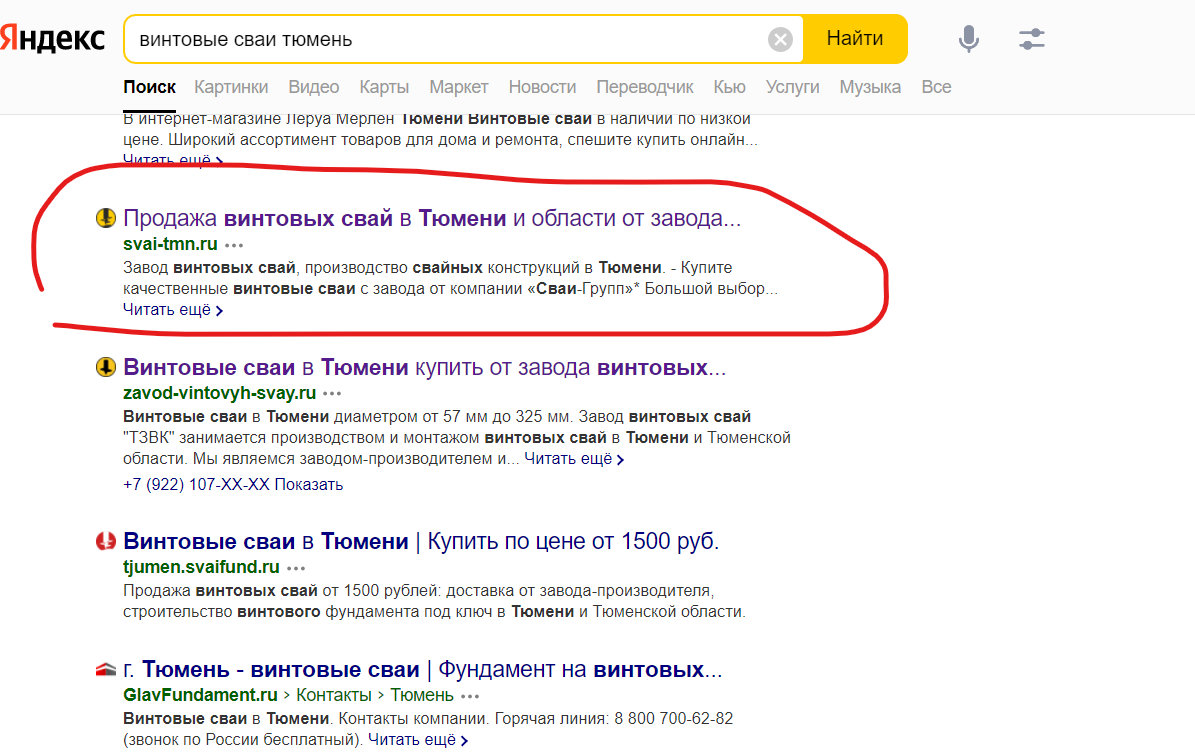Screen dimensions: 1195x756
Task: Expand Читать ещё under Леруа Мерлен snippet
Action: point(172,160)
